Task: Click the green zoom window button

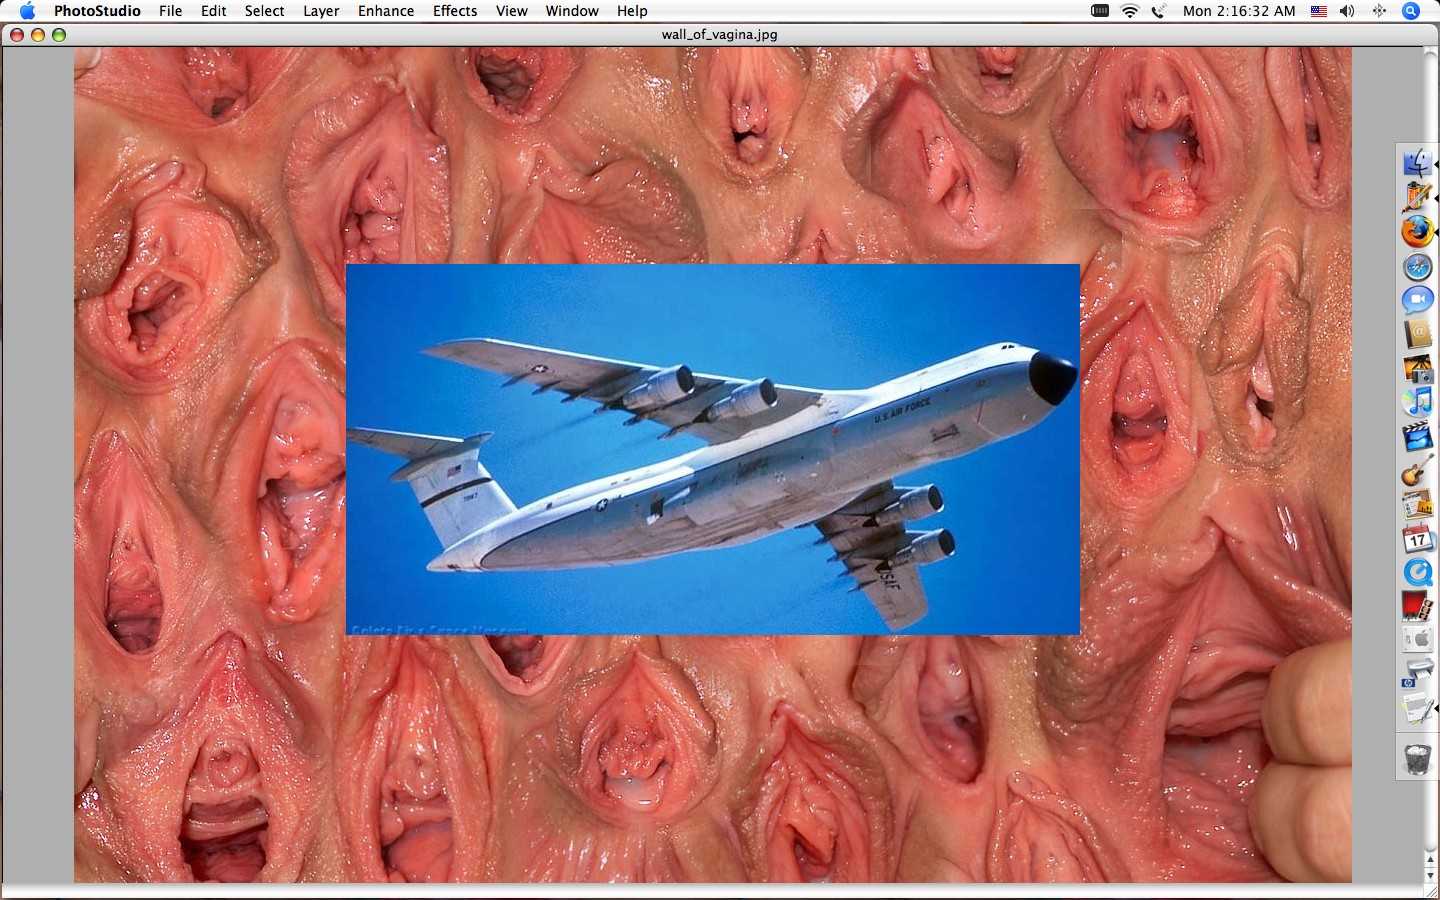Action: 59,35
